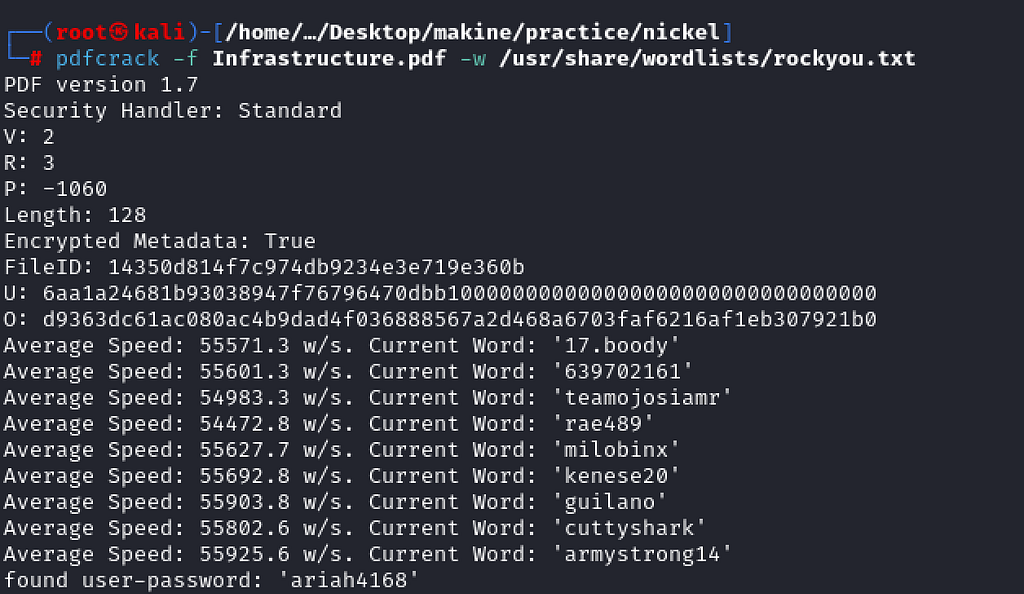Click the U: hash string line
This screenshot has width=1024, height=594.
point(440,293)
